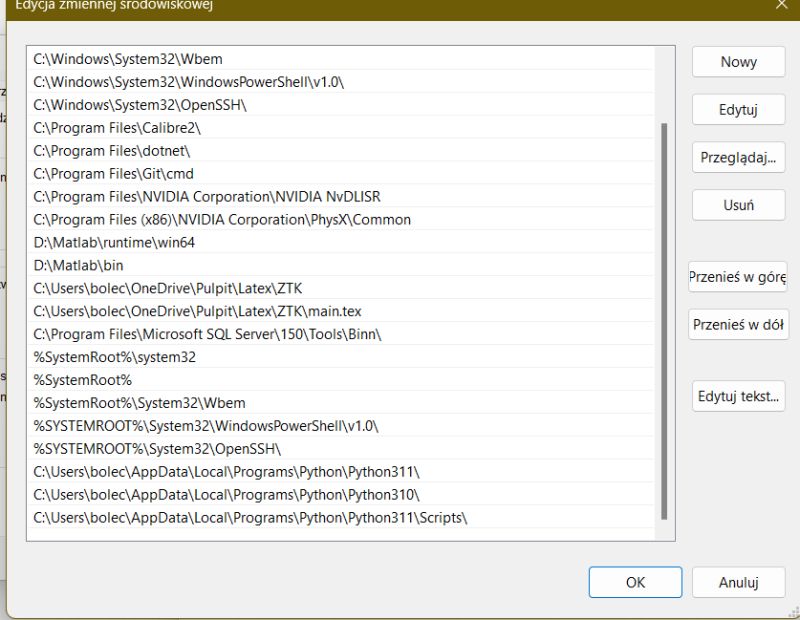
Task: Open Edytuj tekst... editor
Action: 738,396
